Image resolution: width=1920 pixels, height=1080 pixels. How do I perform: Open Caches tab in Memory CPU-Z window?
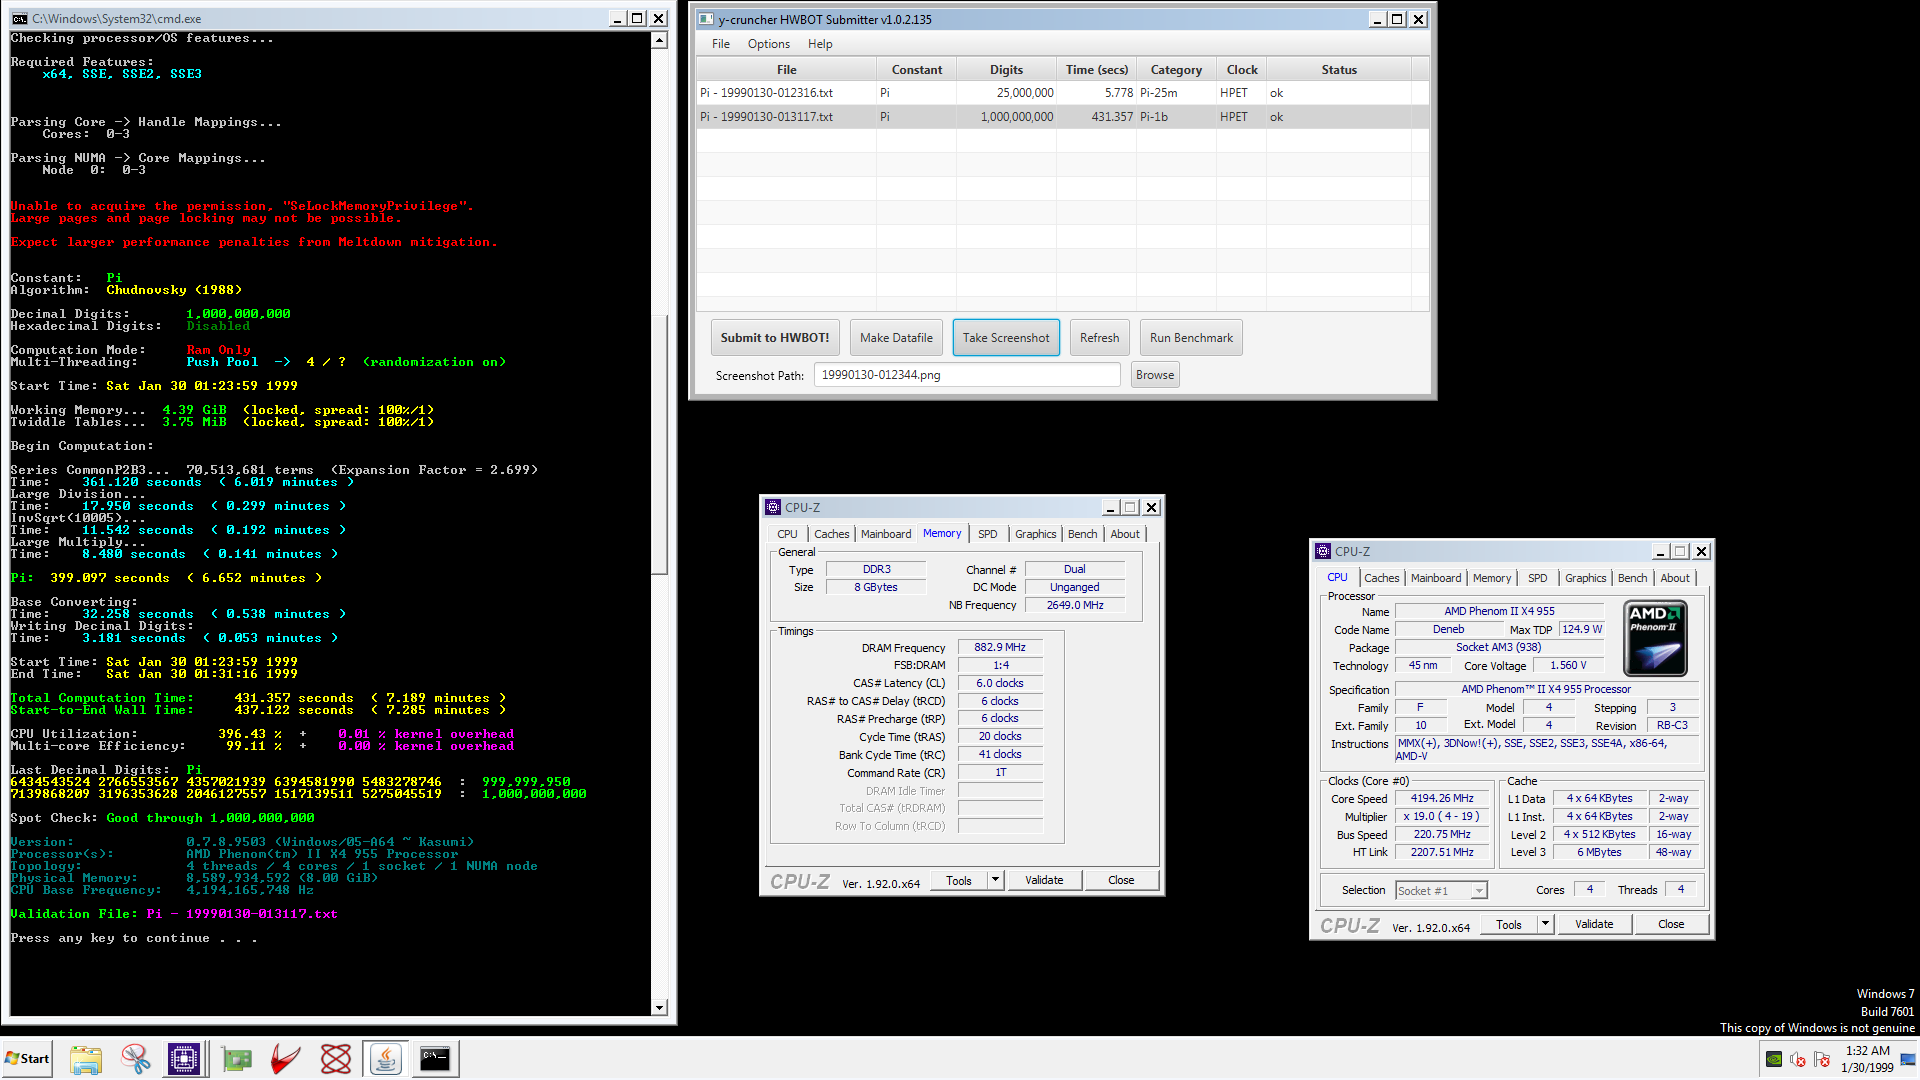click(831, 534)
